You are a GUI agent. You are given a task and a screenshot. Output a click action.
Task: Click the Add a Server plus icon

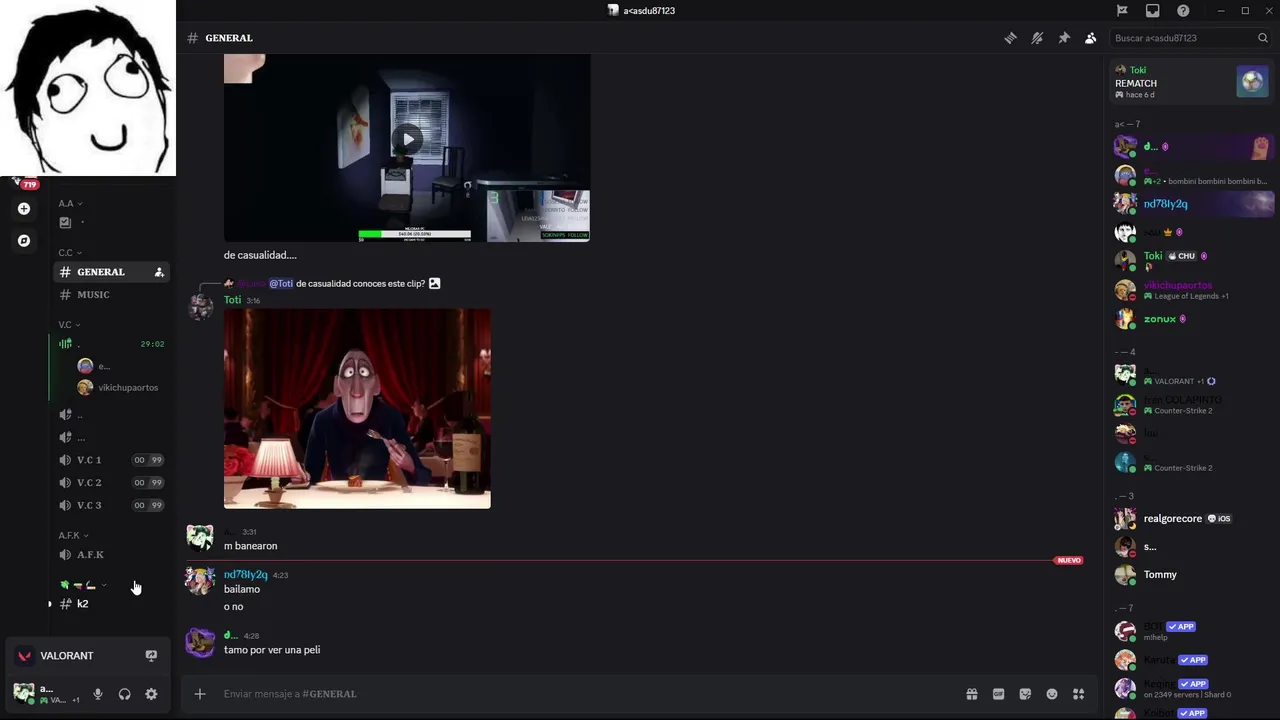pyautogui.click(x=24, y=209)
